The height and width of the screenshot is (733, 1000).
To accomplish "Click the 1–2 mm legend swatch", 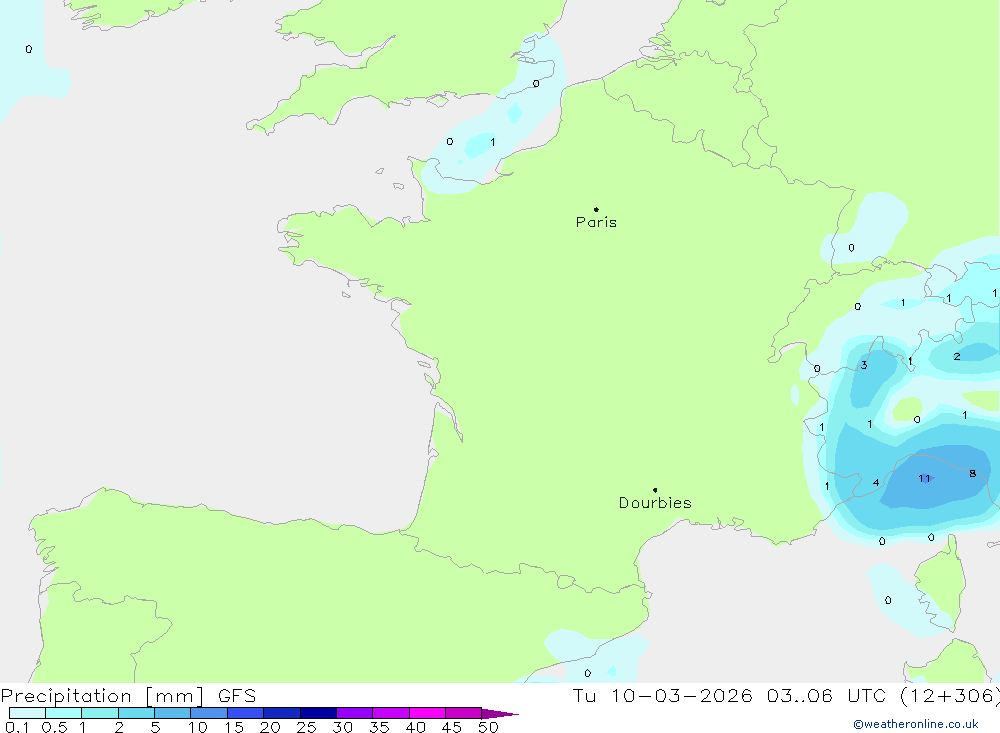I will tap(100, 713).
